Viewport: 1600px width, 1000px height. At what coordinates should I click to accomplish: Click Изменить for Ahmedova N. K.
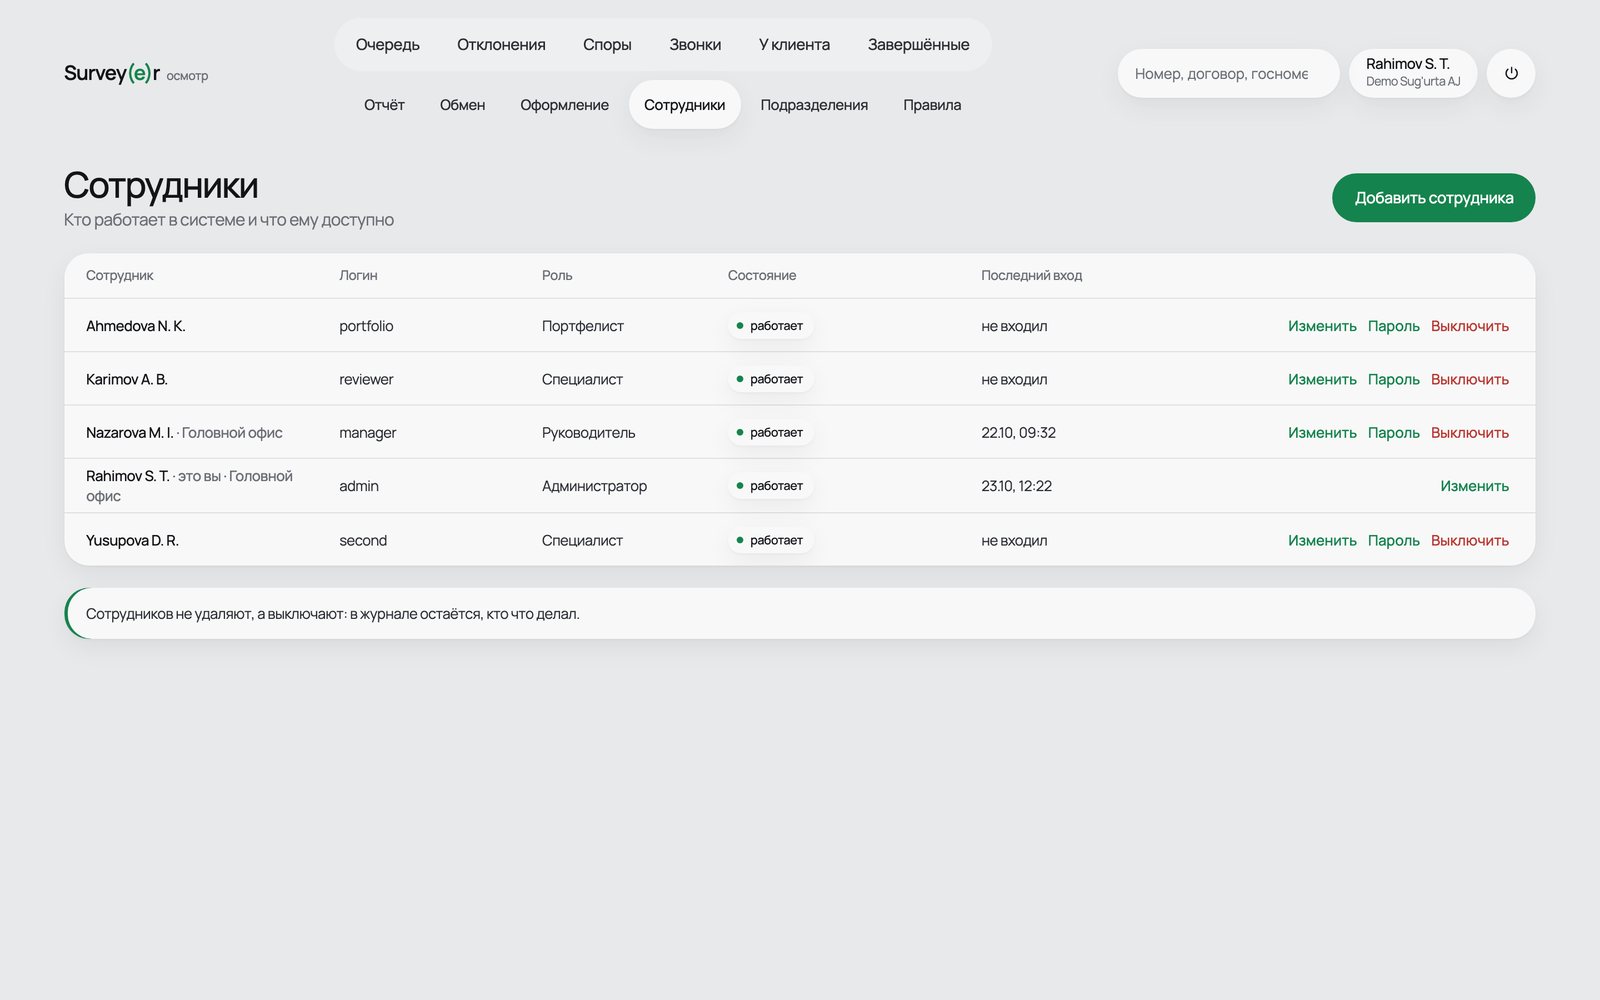point(1322,326)
